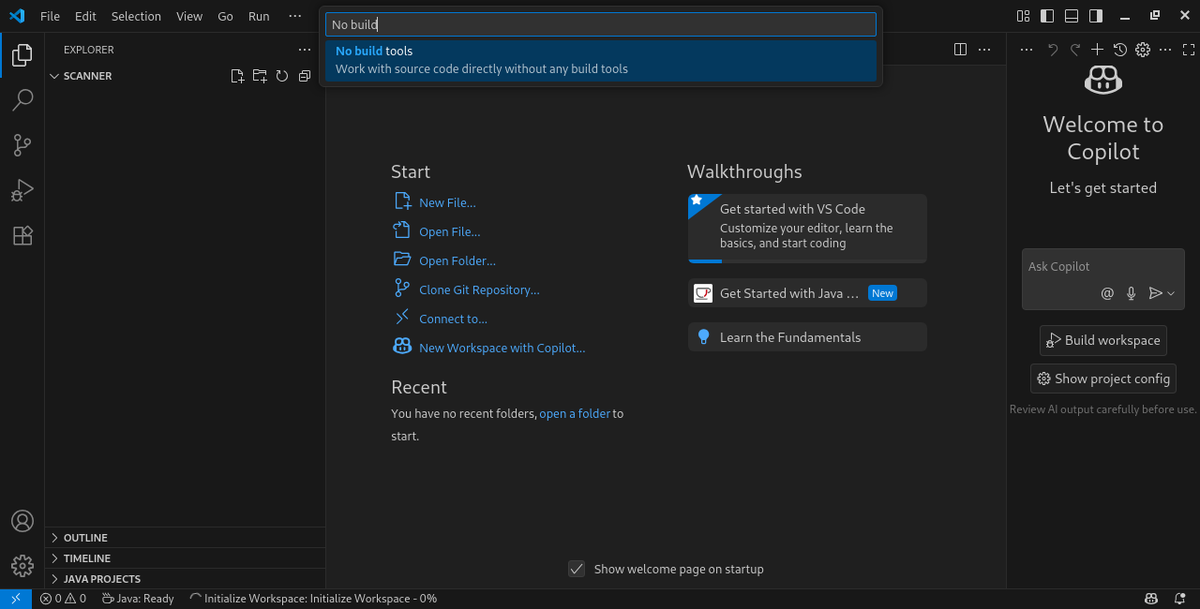The height and width of the screenshot is (609, 1200).
Task: Click the New File icon in Explorer
Action: tap(237, 76)
